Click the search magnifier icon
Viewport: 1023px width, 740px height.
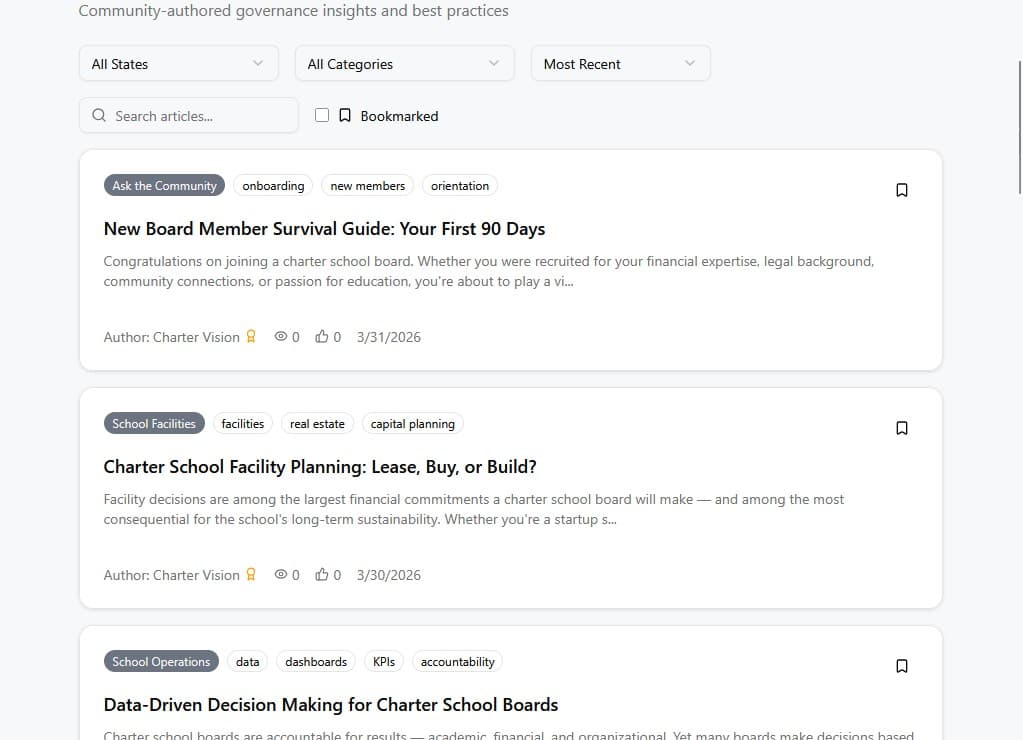pos(99,116)
